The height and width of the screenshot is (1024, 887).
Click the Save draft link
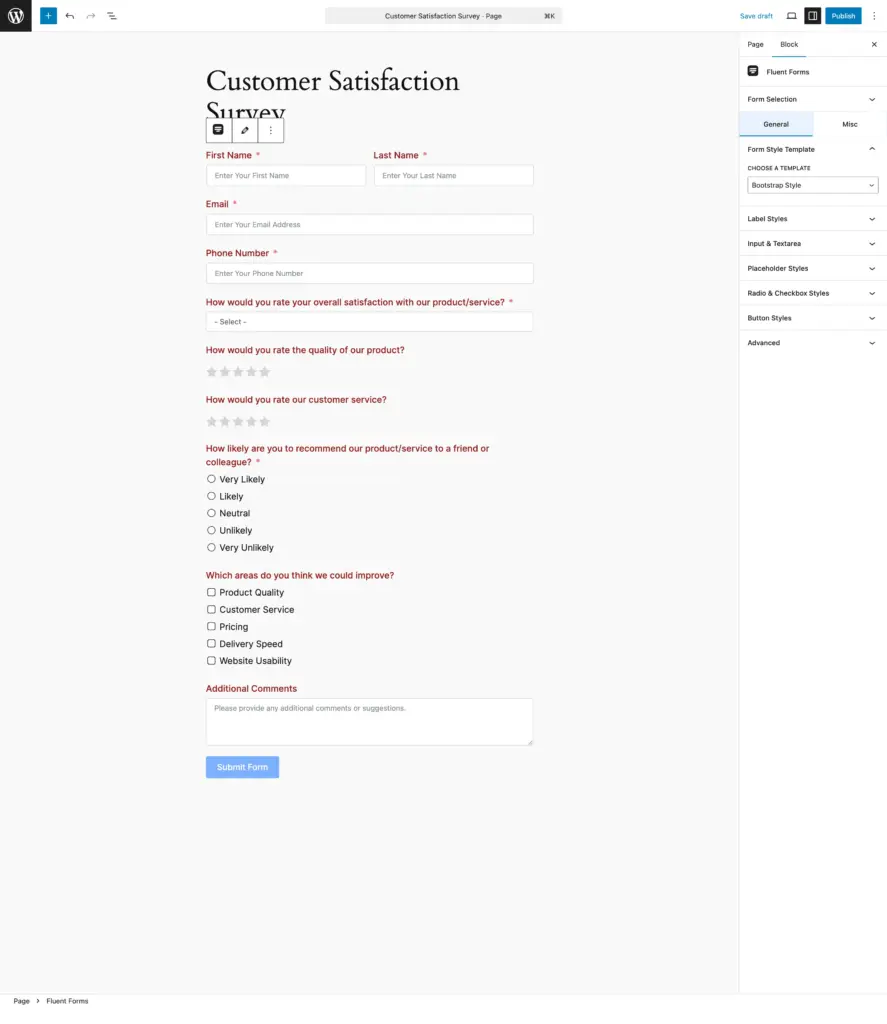coord(756,16)
